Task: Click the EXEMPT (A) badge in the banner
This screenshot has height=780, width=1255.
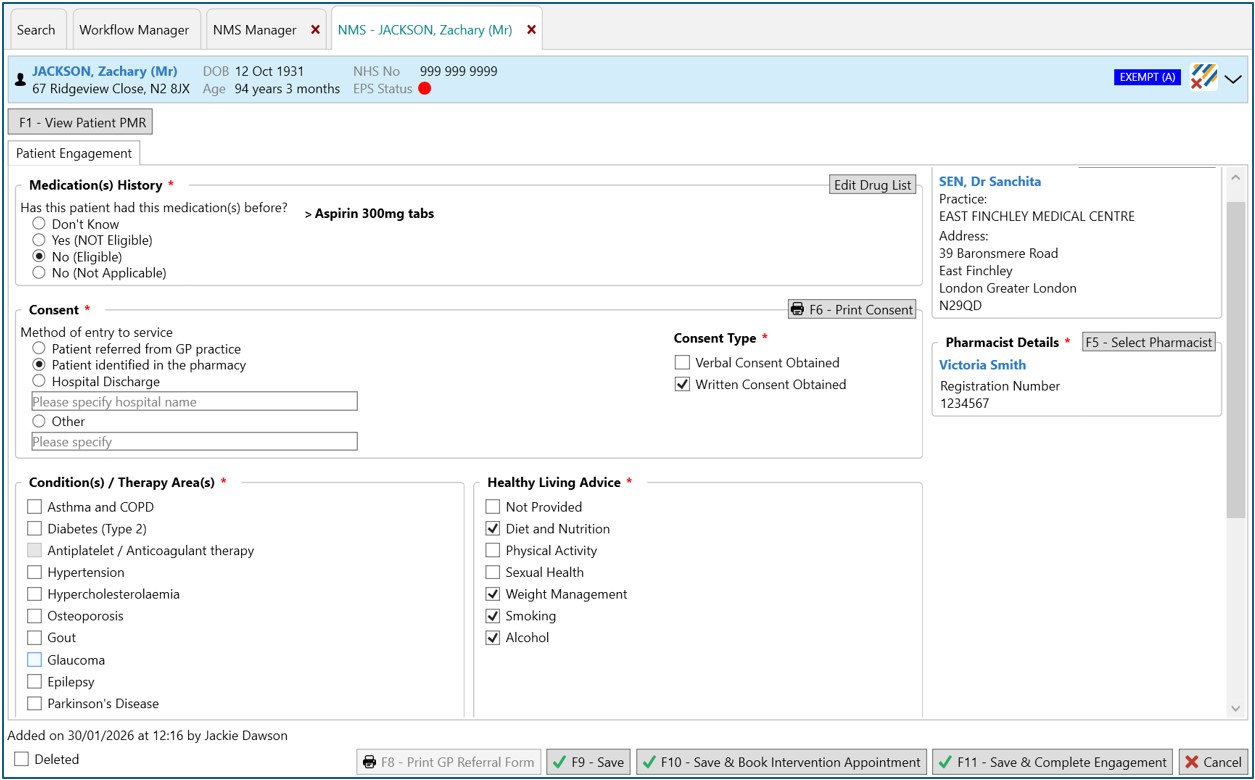Action: pos(1146,75)
